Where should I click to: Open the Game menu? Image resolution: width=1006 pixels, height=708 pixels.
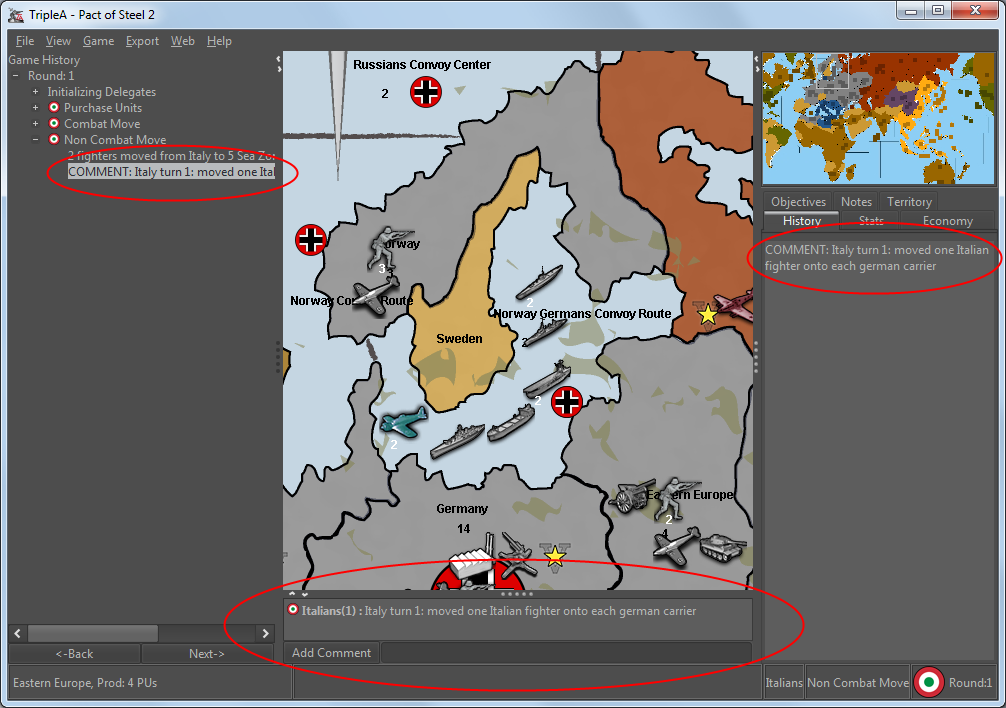[x=98, y=41]
